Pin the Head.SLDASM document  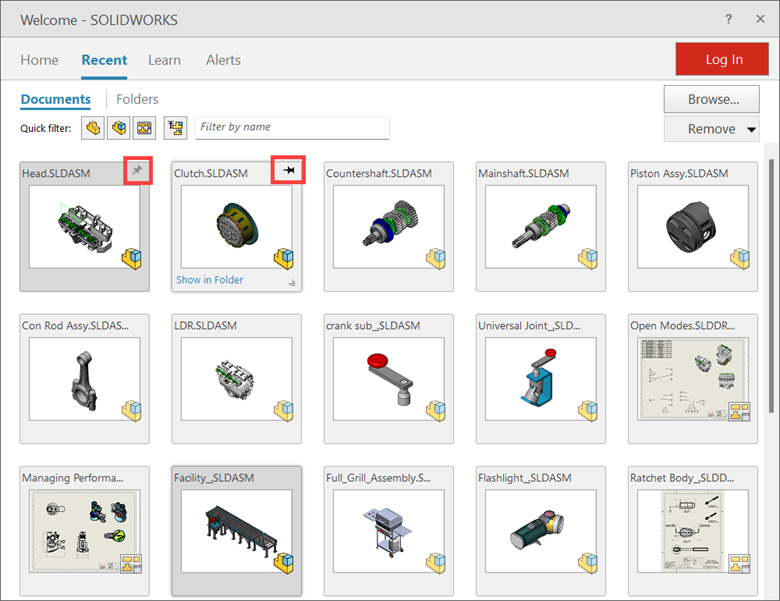(137, 170)
